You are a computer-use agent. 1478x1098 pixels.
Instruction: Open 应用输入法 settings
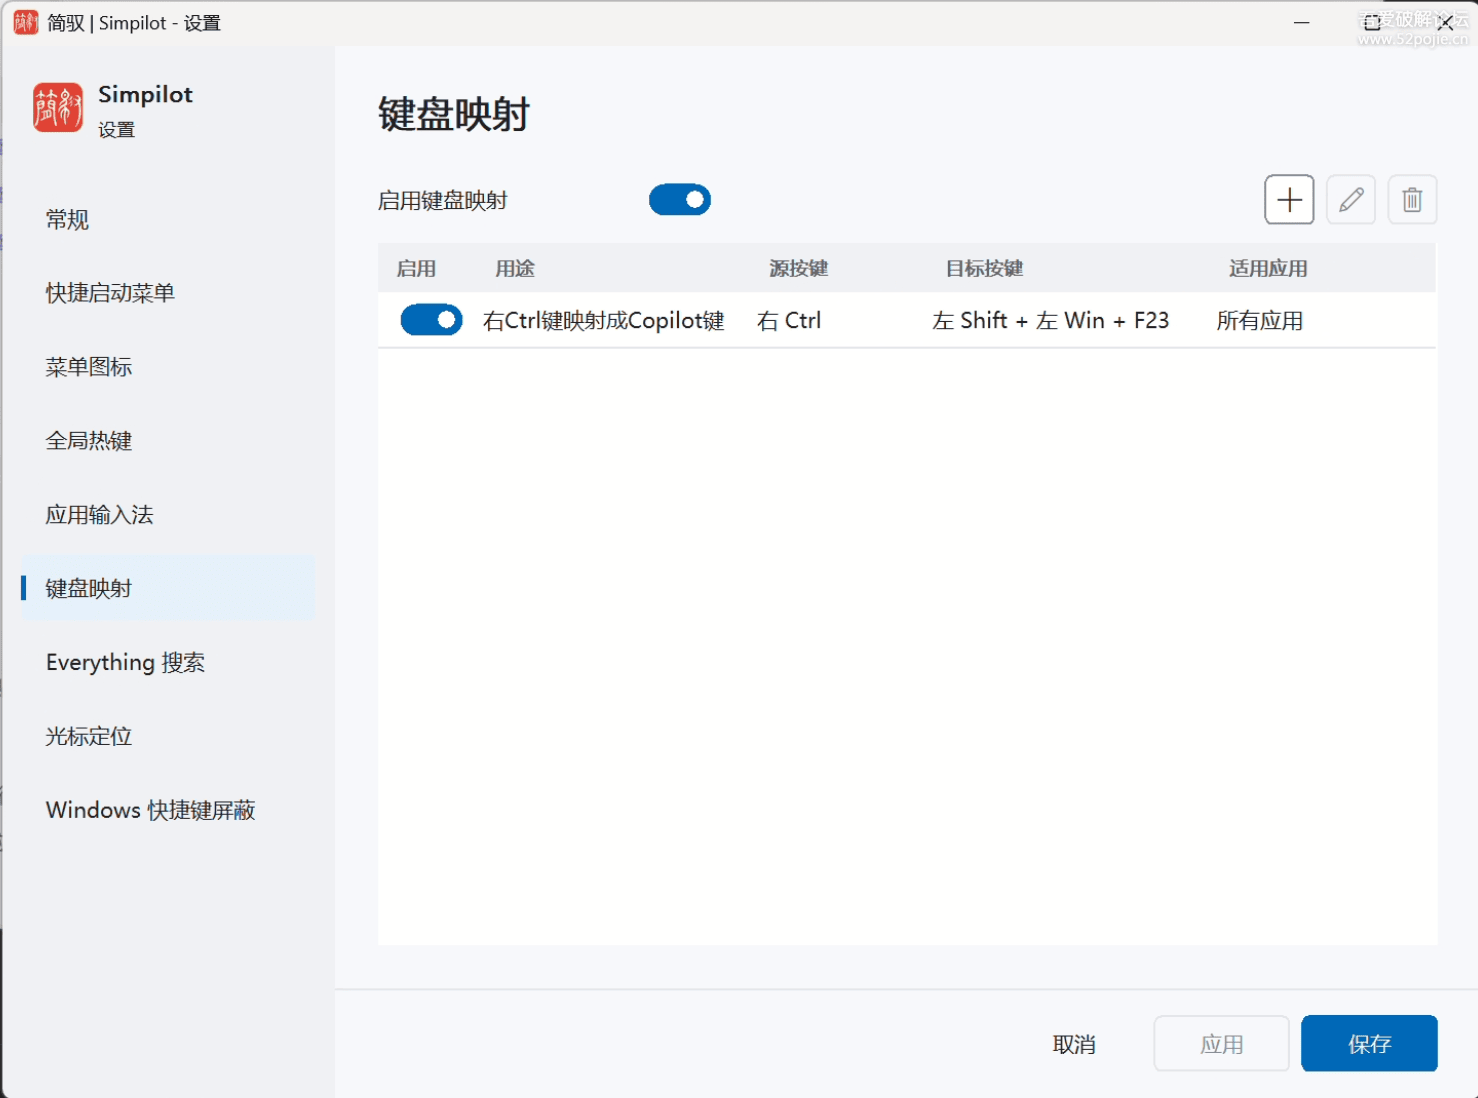pyautogui.click(x=168, y=515)
